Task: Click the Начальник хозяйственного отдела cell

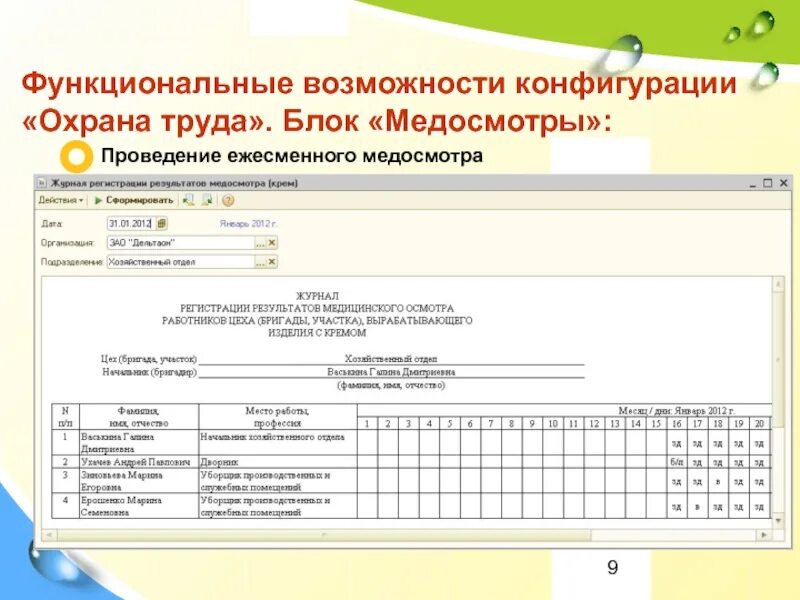Action: 278,442
